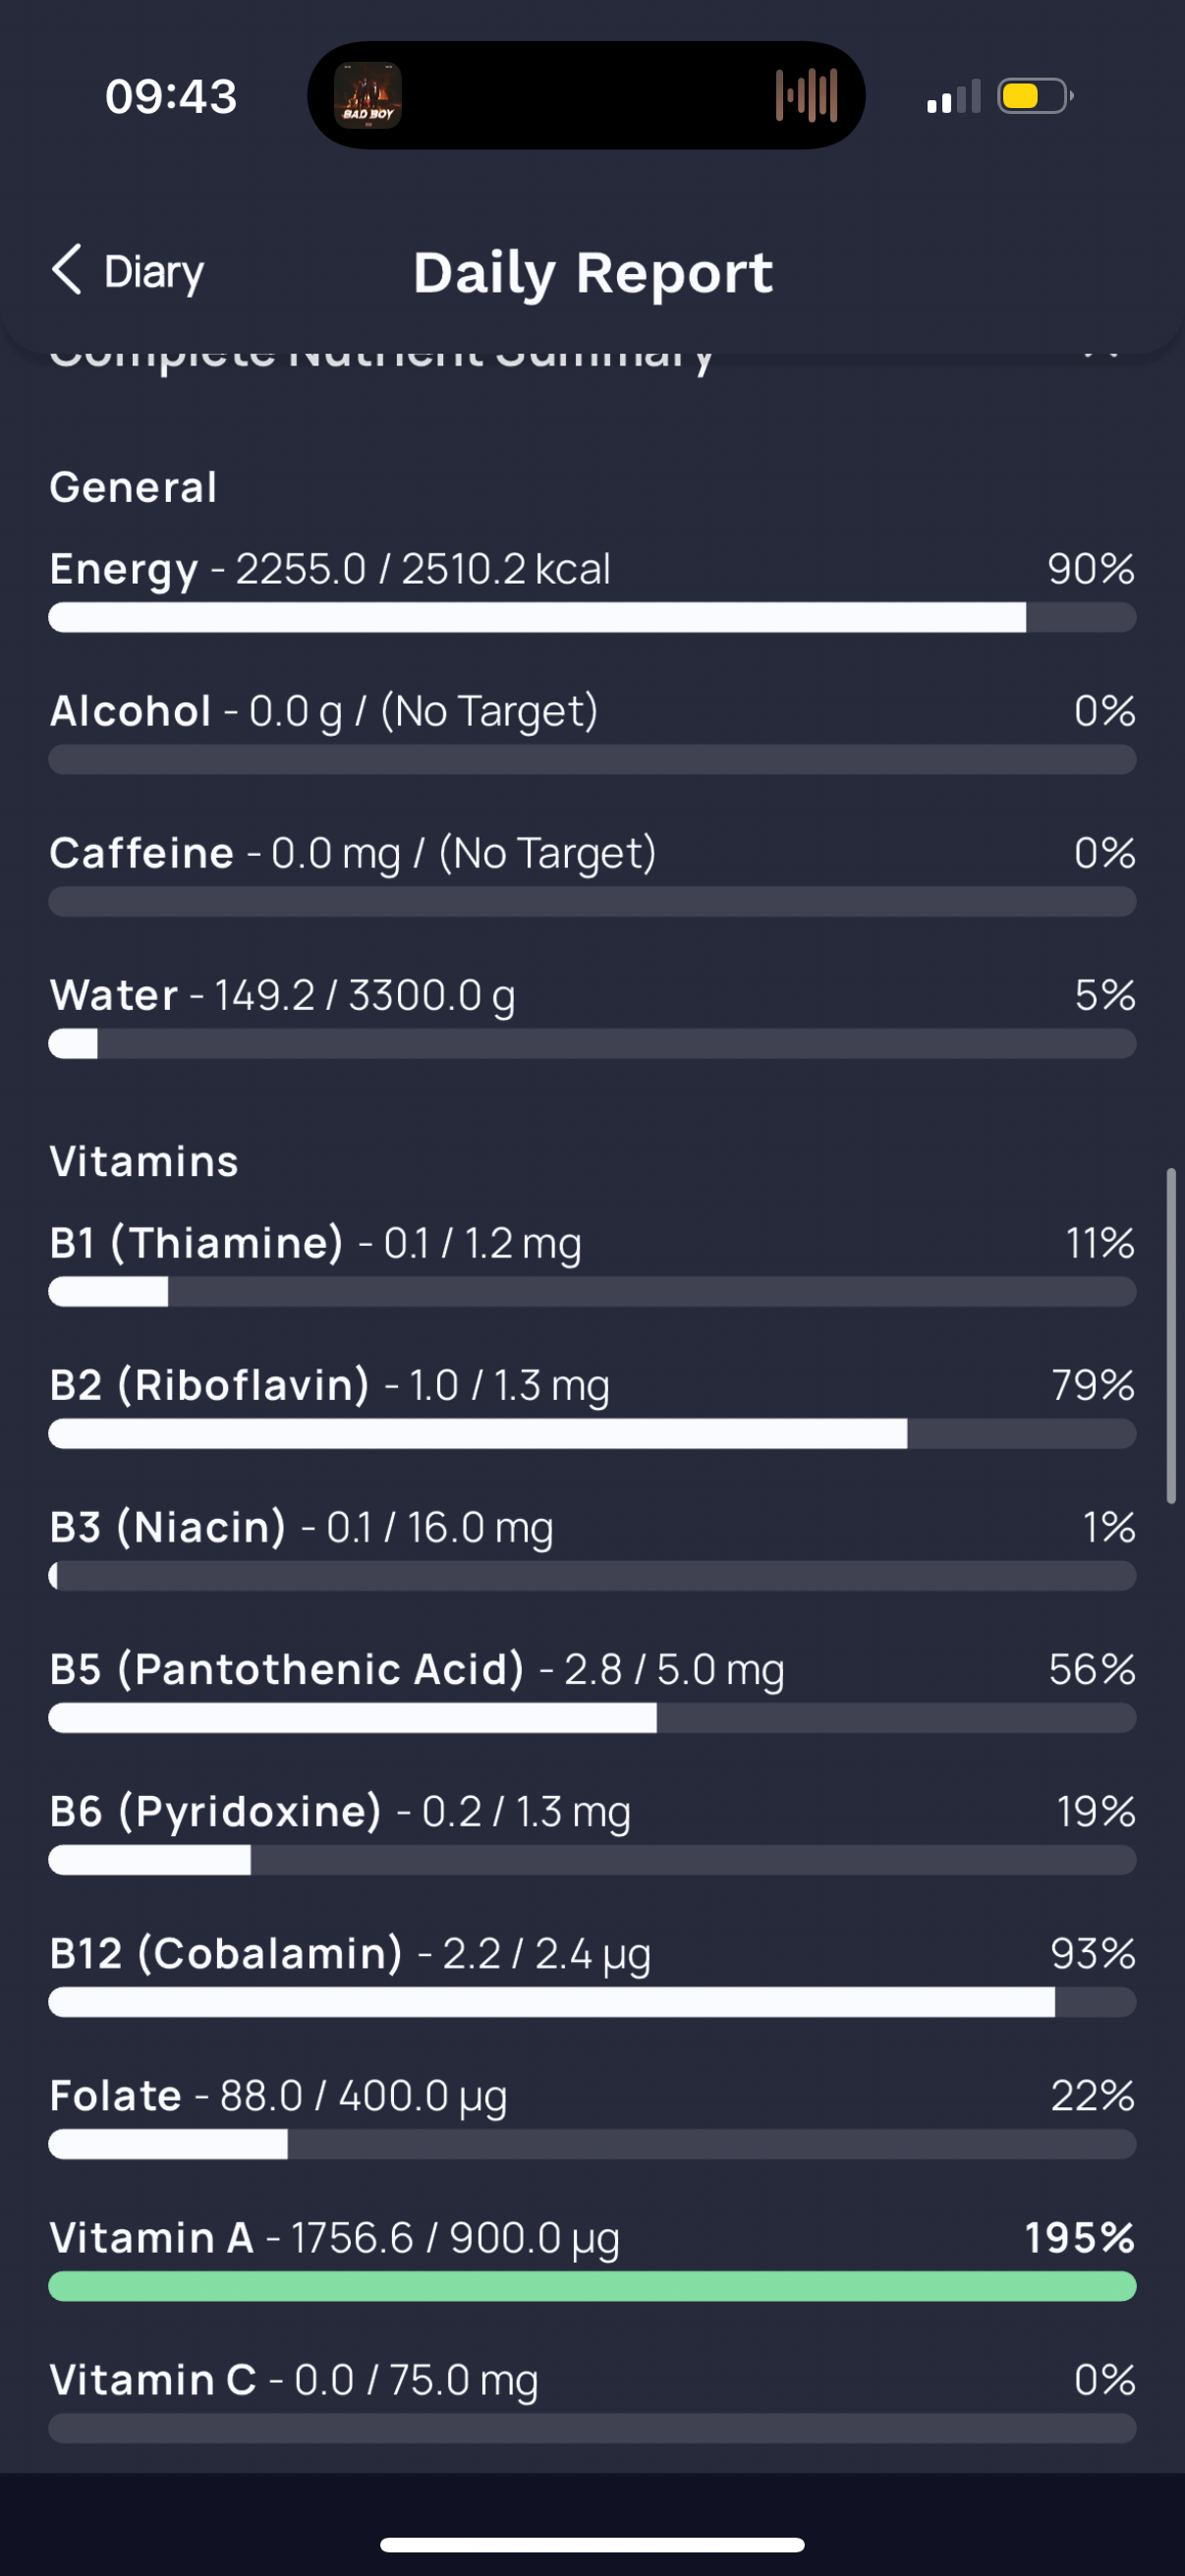Open the Bad Boy album art thumbnail

[368, 96]
